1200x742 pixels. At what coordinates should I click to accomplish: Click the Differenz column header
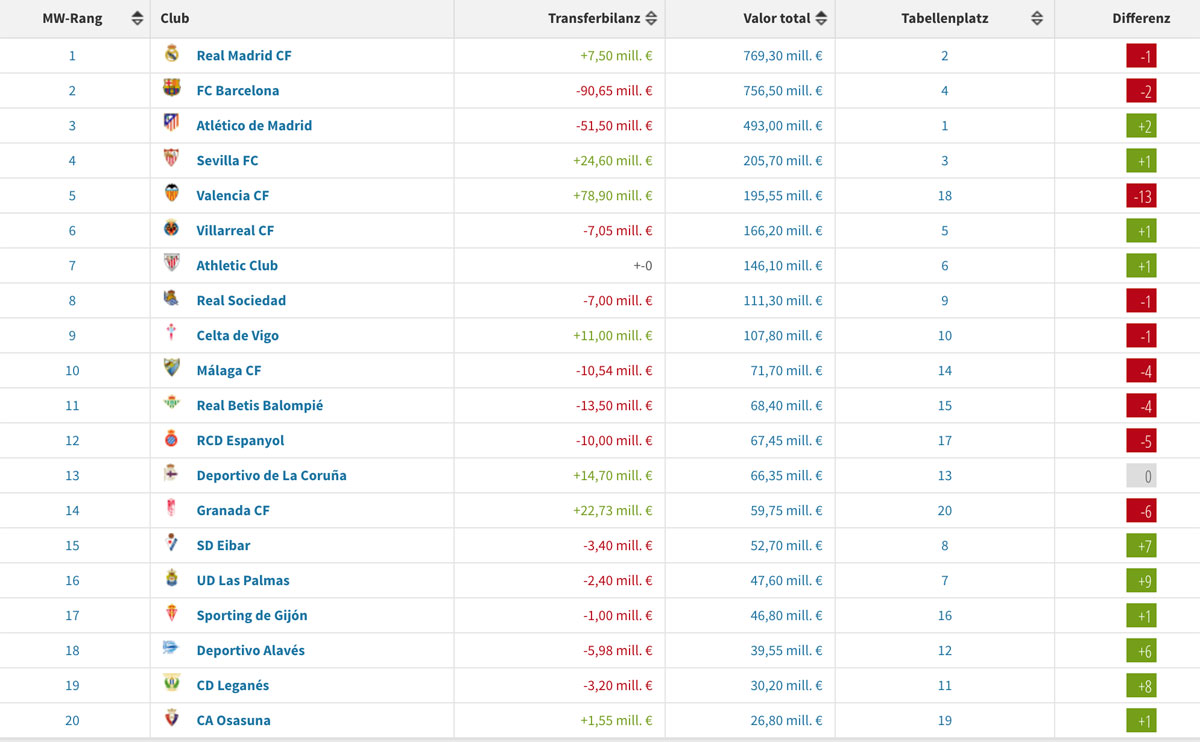1141,18
